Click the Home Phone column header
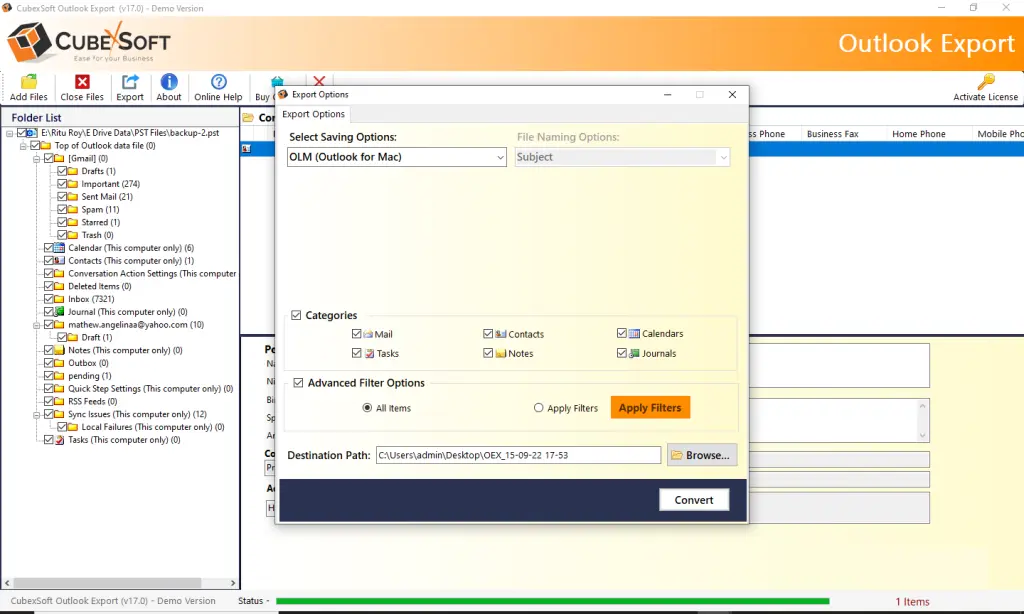The image size is (1024, 614). [918, 134]
